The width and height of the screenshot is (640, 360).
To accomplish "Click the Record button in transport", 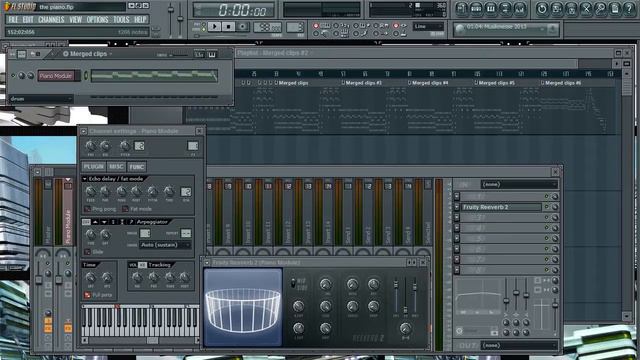I will 243,27.
